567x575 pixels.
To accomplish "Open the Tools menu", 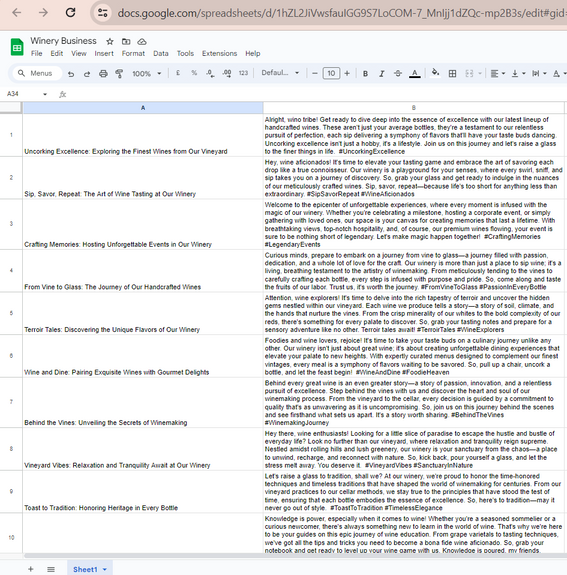I will click(x=185, y=54).
